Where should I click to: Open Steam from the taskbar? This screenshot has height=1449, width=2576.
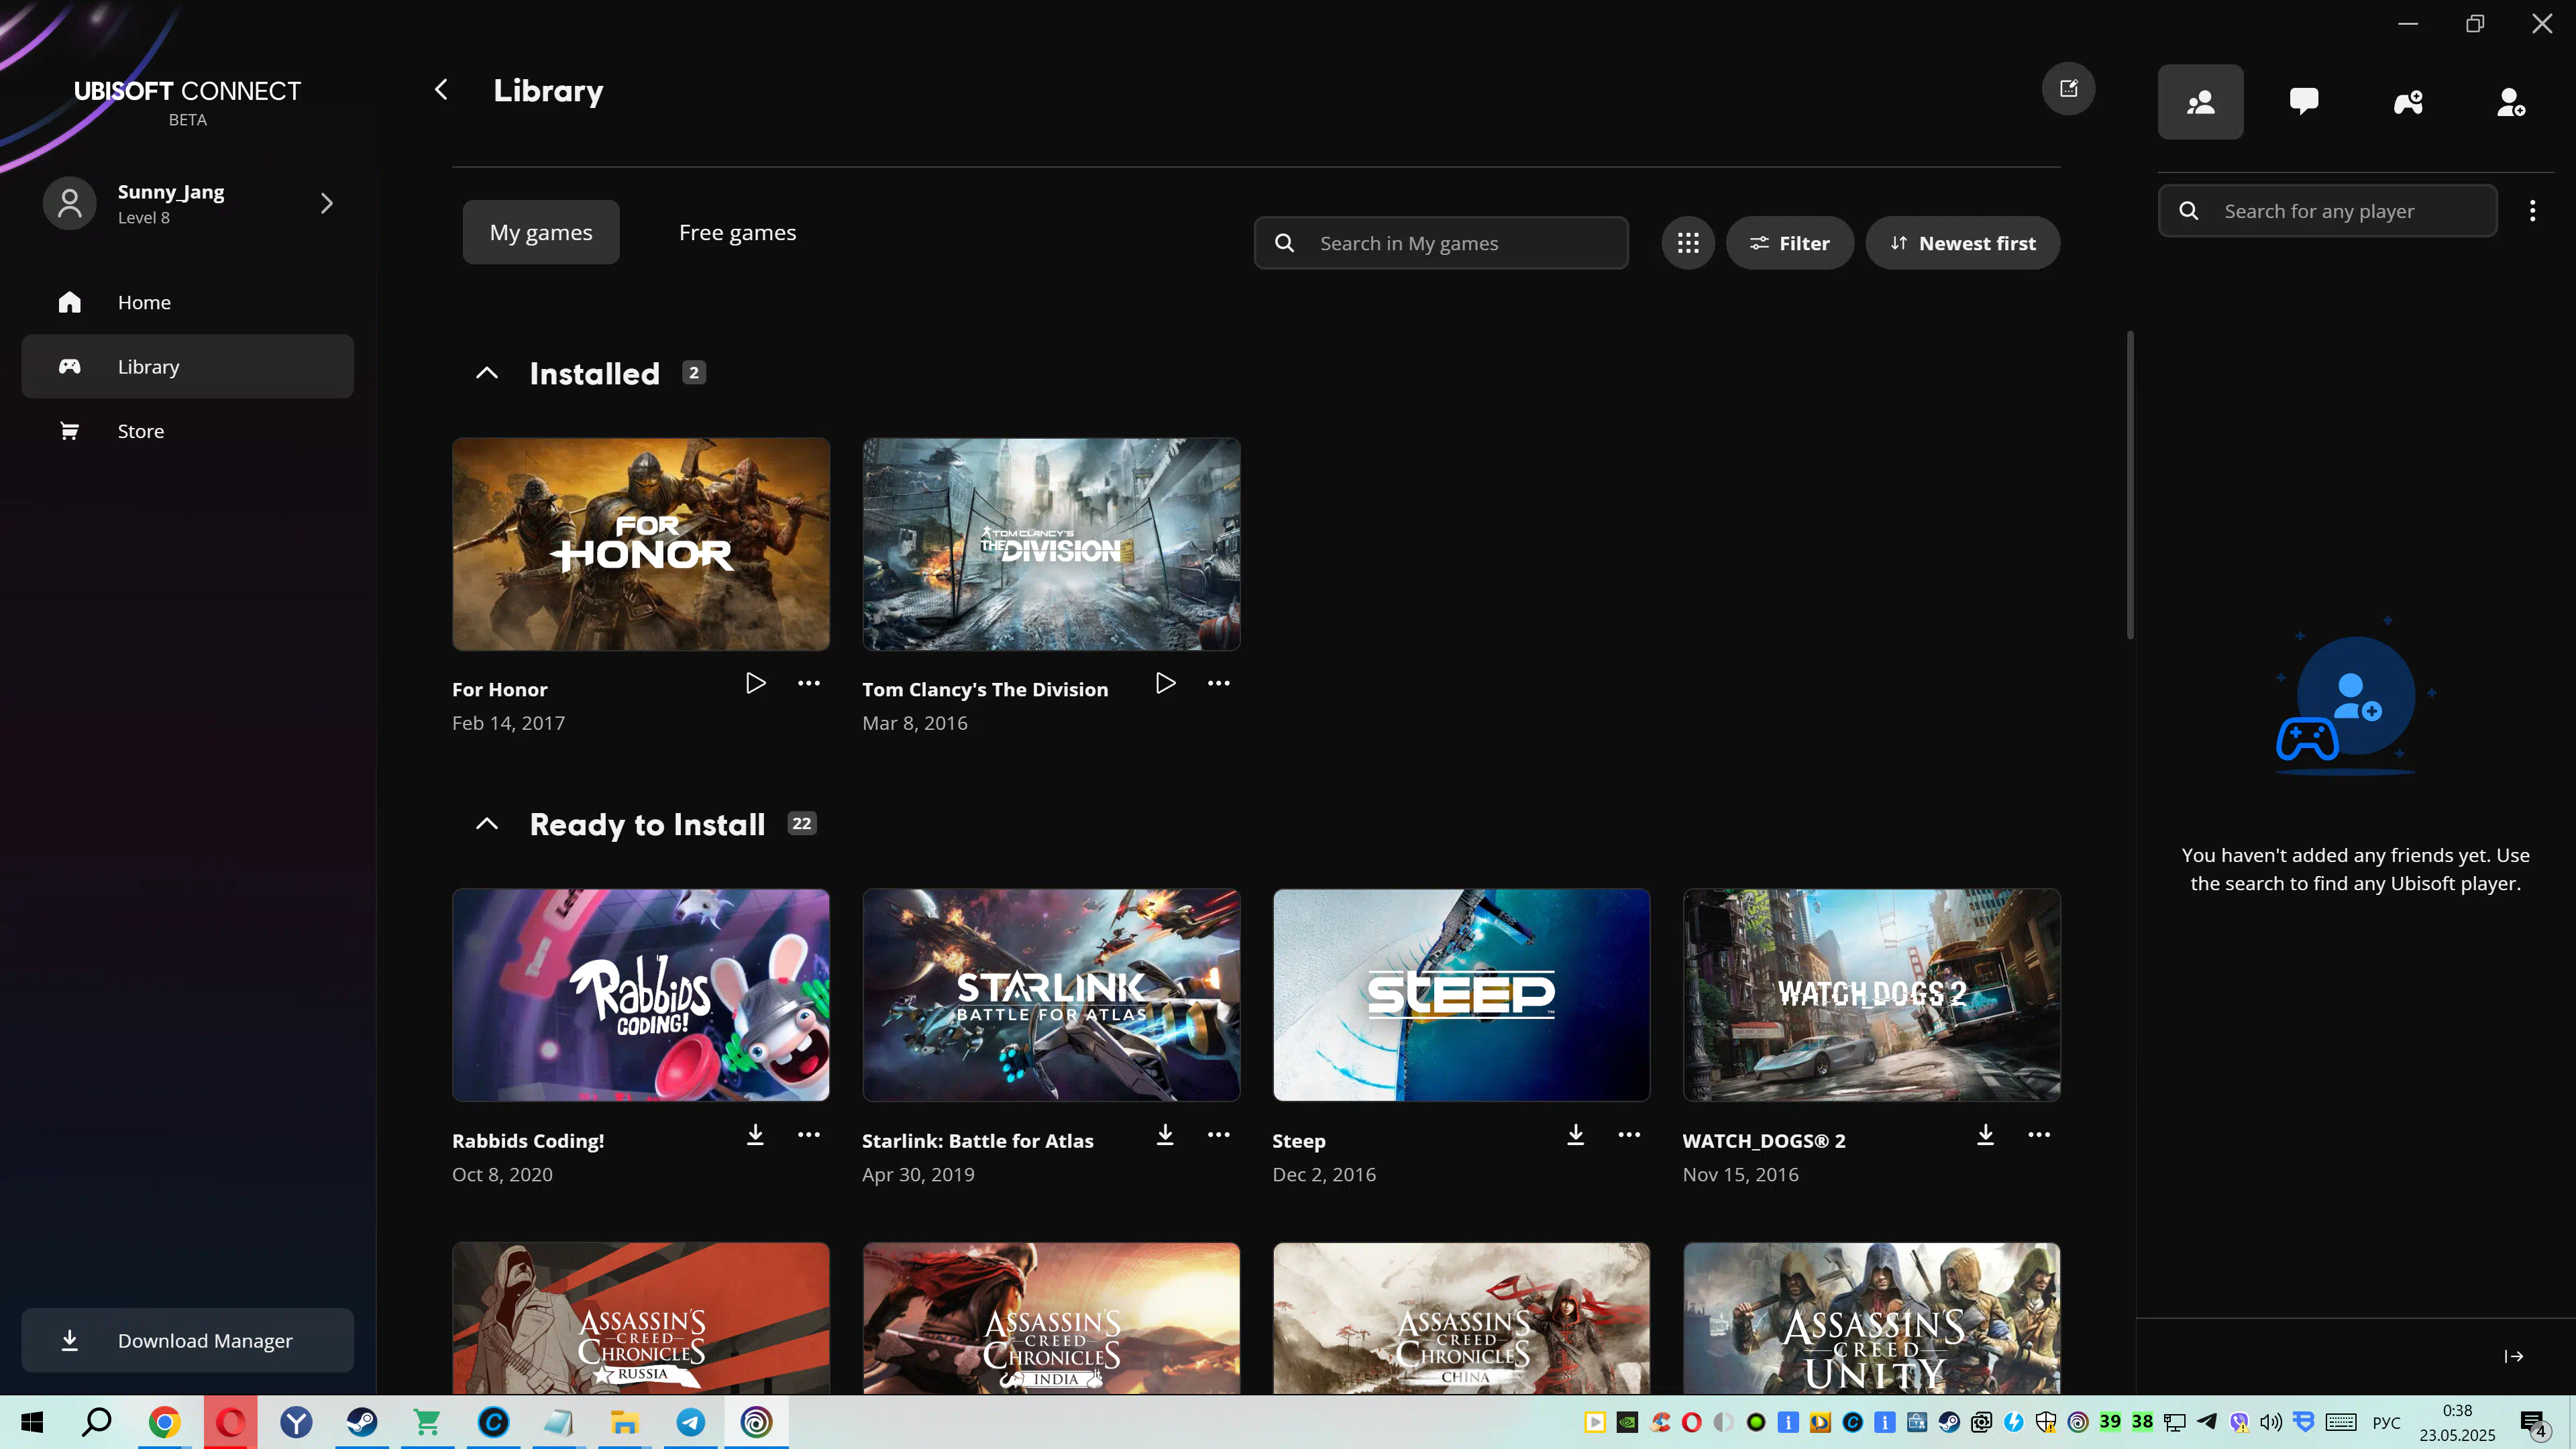pos(362,1422)
